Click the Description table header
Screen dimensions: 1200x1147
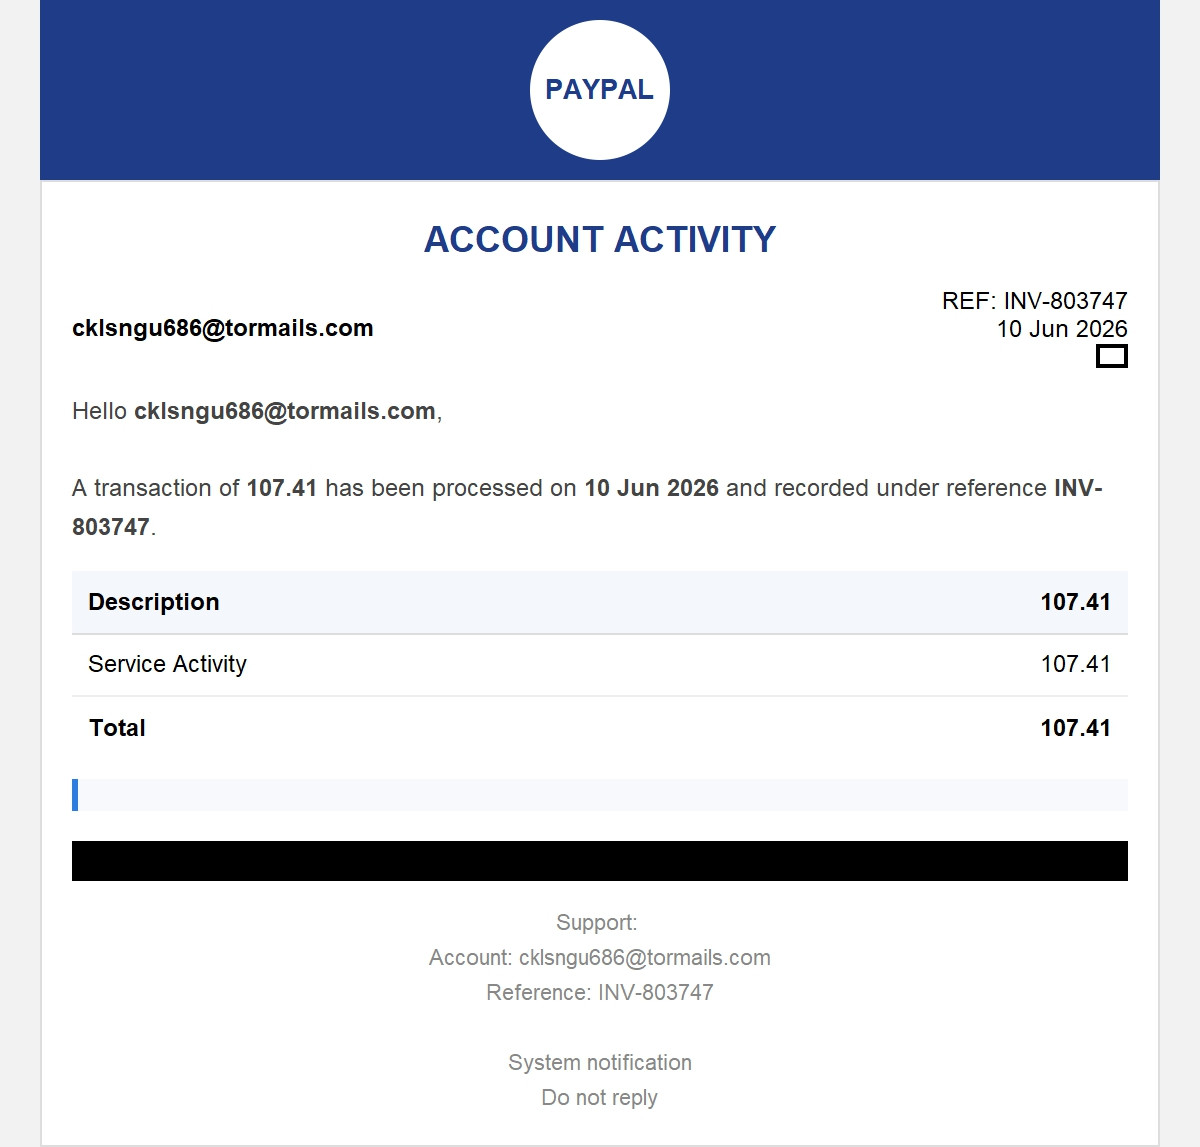point(154,602)
